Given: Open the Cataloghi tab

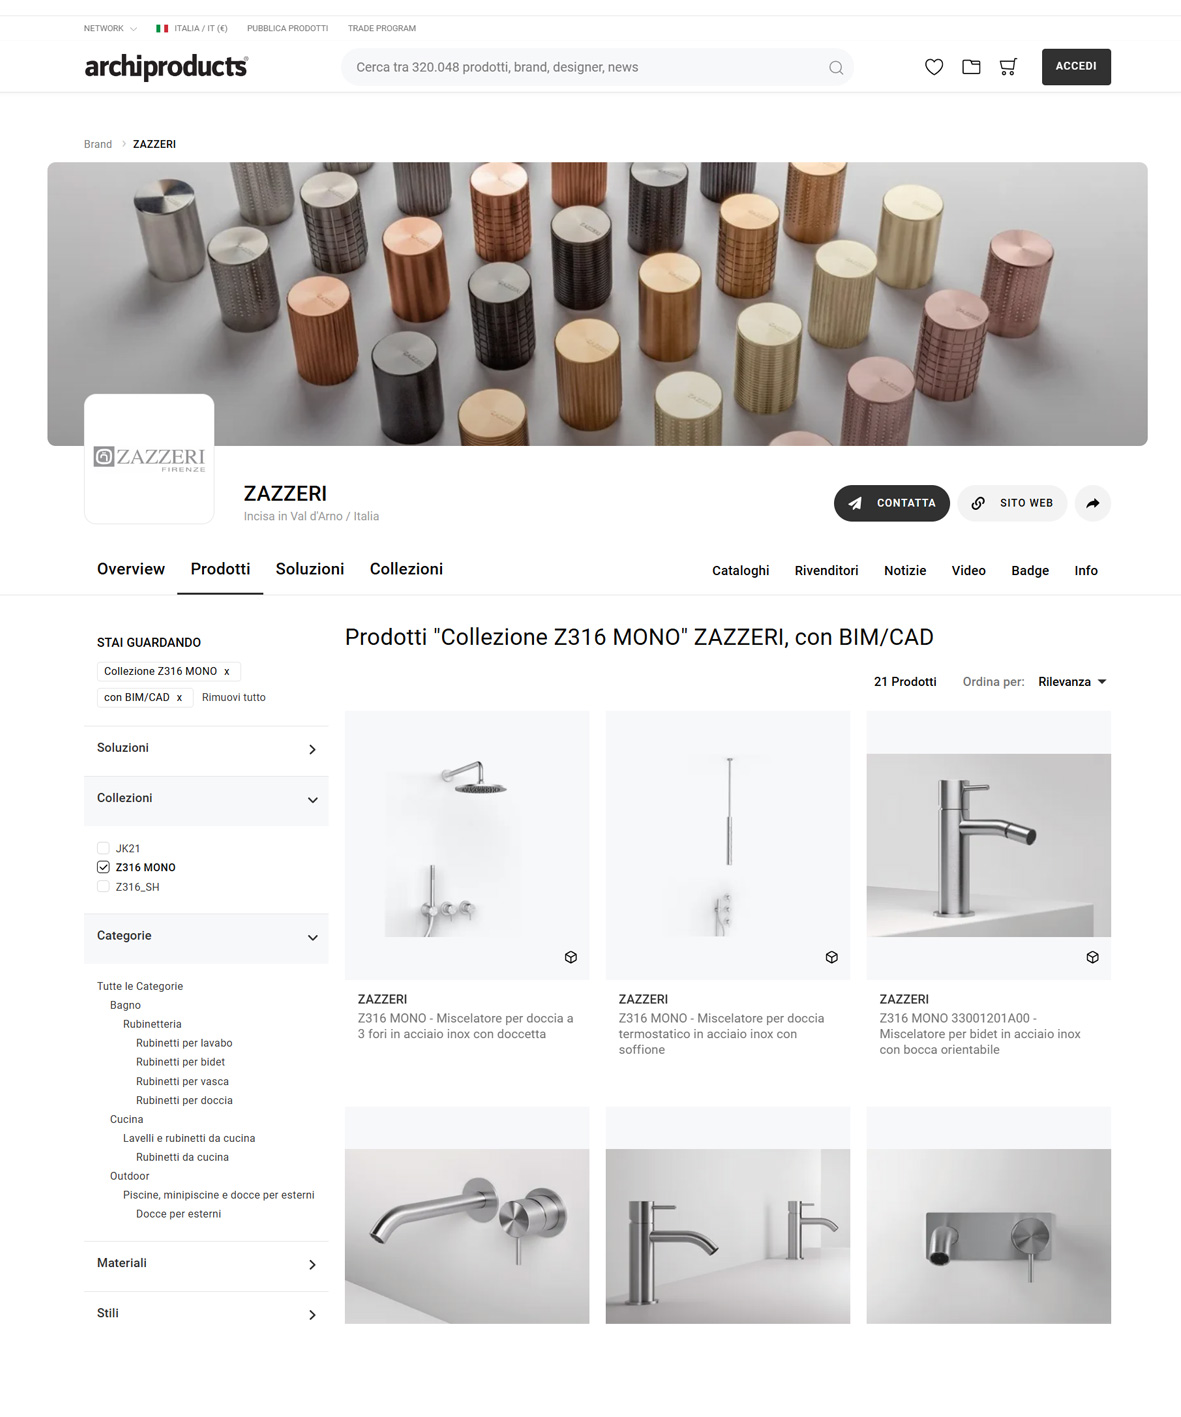Looking at the screenshot, I should point(740,571).
